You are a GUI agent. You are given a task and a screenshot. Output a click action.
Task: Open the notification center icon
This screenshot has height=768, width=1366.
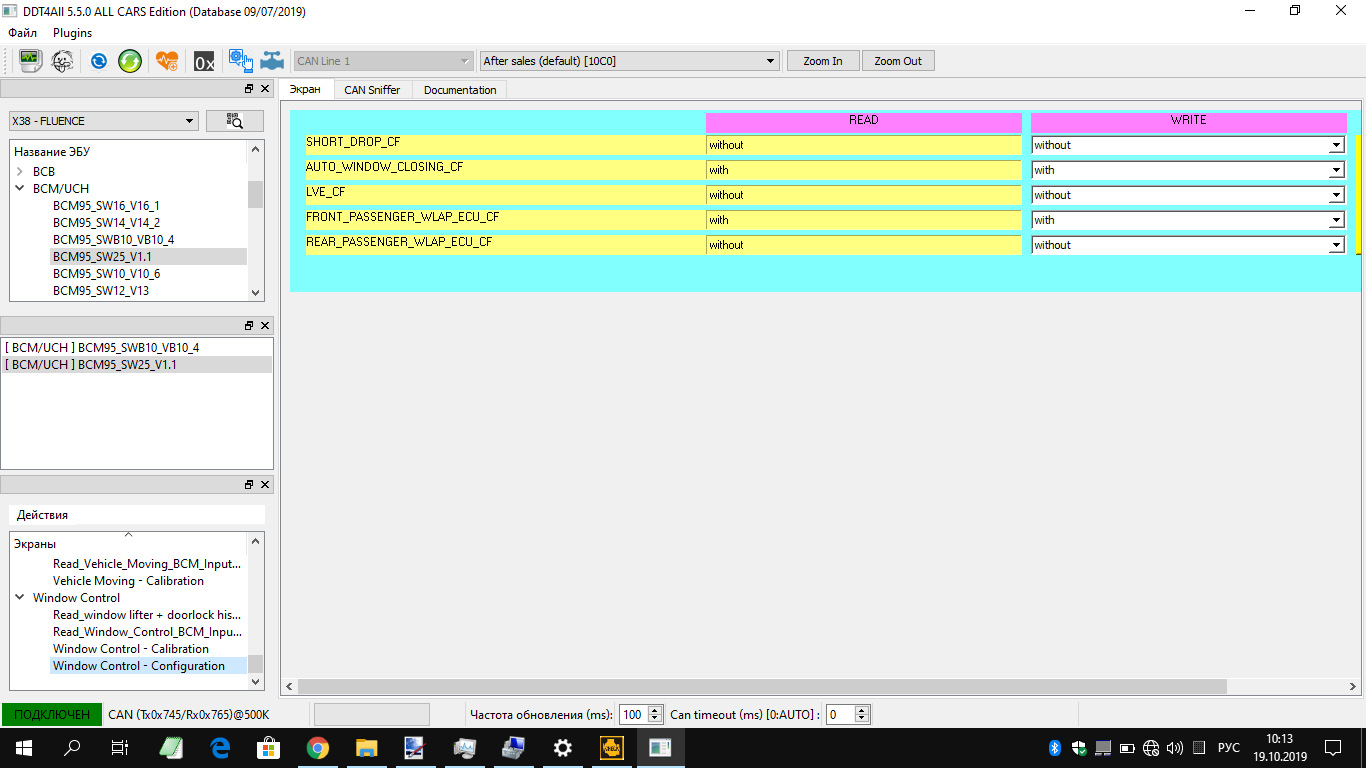tap(1333, 747)
